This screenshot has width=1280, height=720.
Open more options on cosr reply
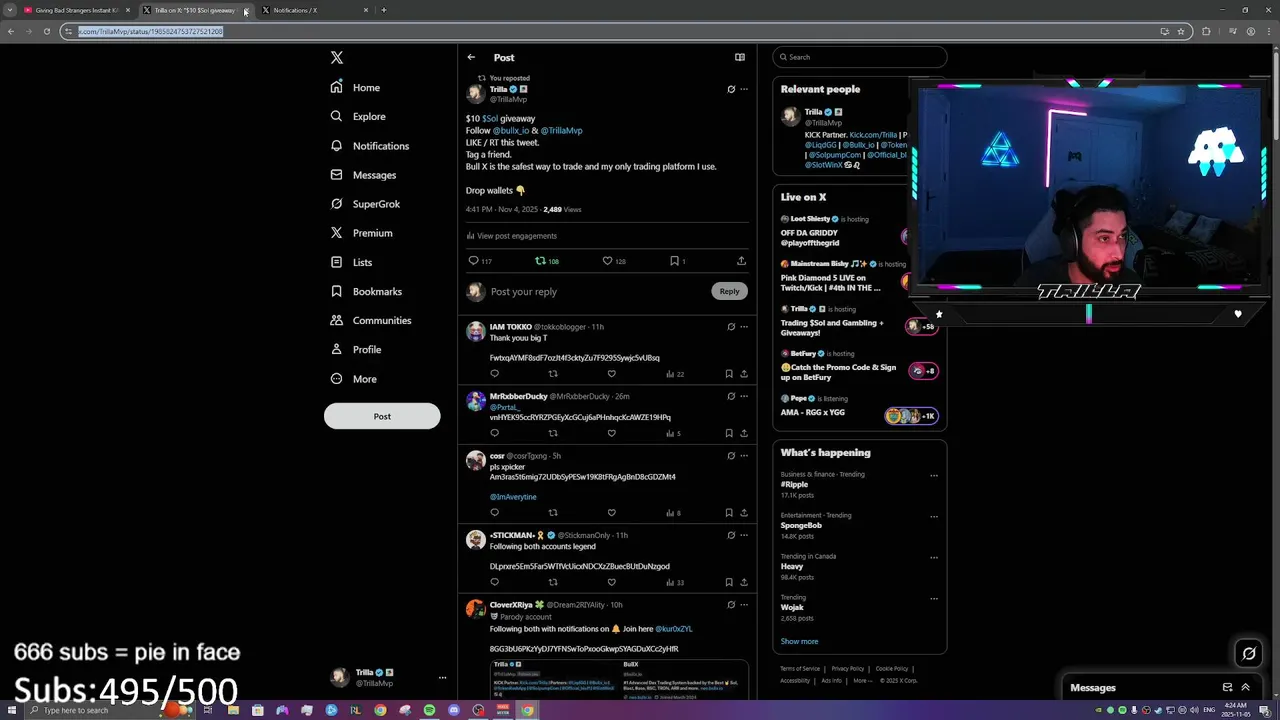click(744, 456)
